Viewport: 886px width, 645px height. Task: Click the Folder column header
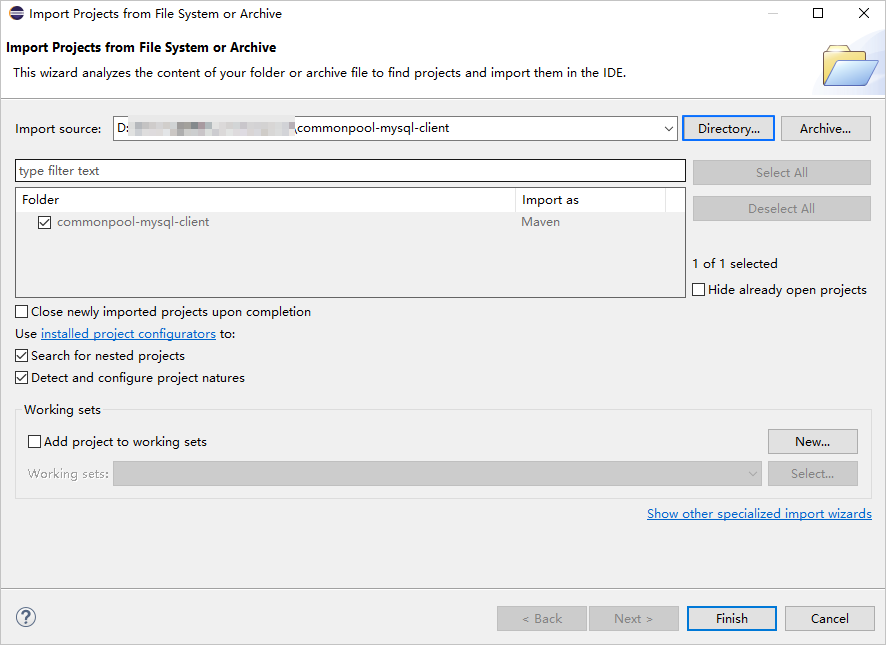coord(265,200)
